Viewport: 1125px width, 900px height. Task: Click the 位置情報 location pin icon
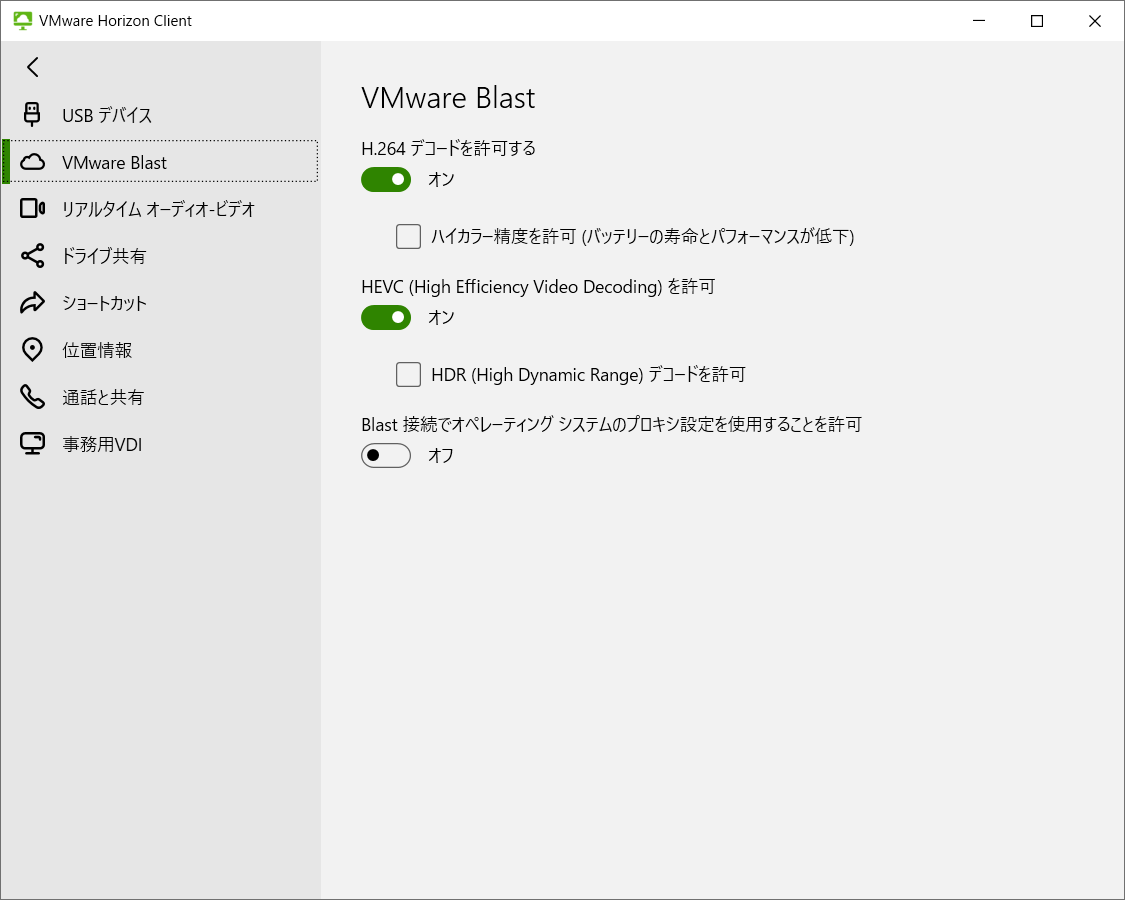(x=31, y=349)
